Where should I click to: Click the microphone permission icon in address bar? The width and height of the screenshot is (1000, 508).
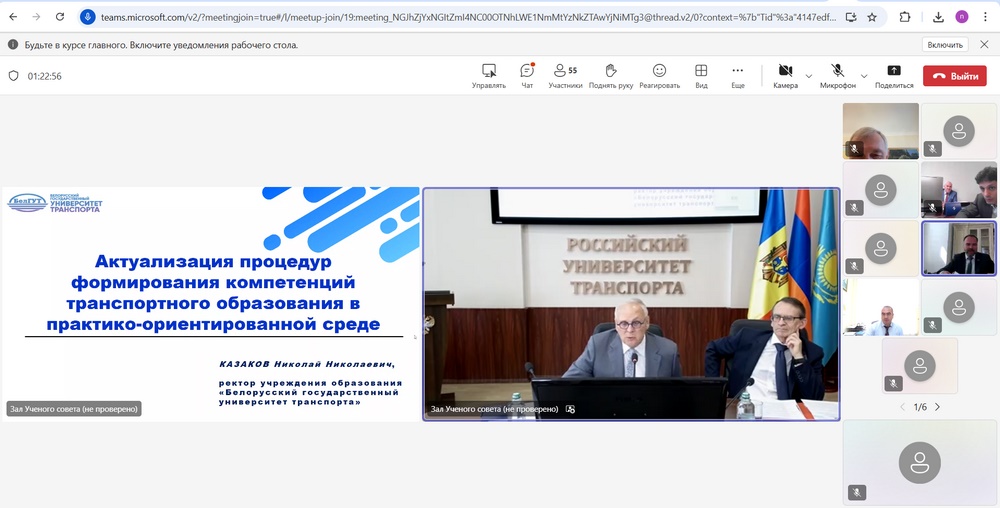(x=87, y=17)
